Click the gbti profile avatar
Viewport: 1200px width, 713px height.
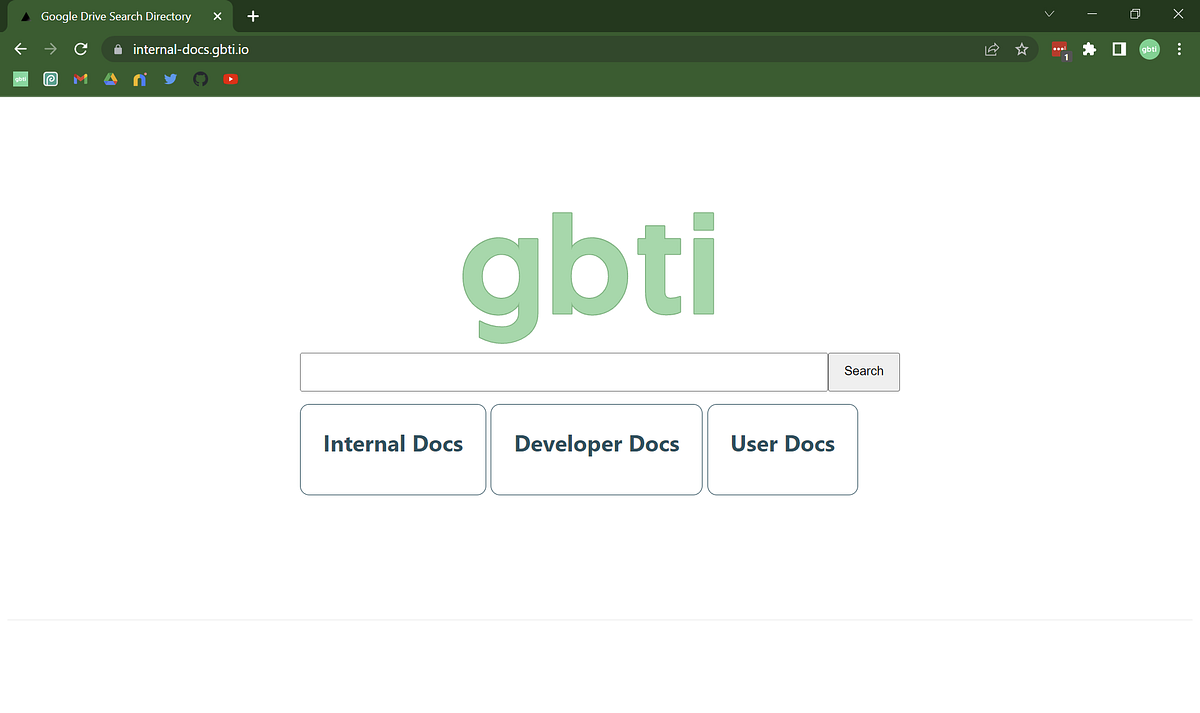point(1149,49)
